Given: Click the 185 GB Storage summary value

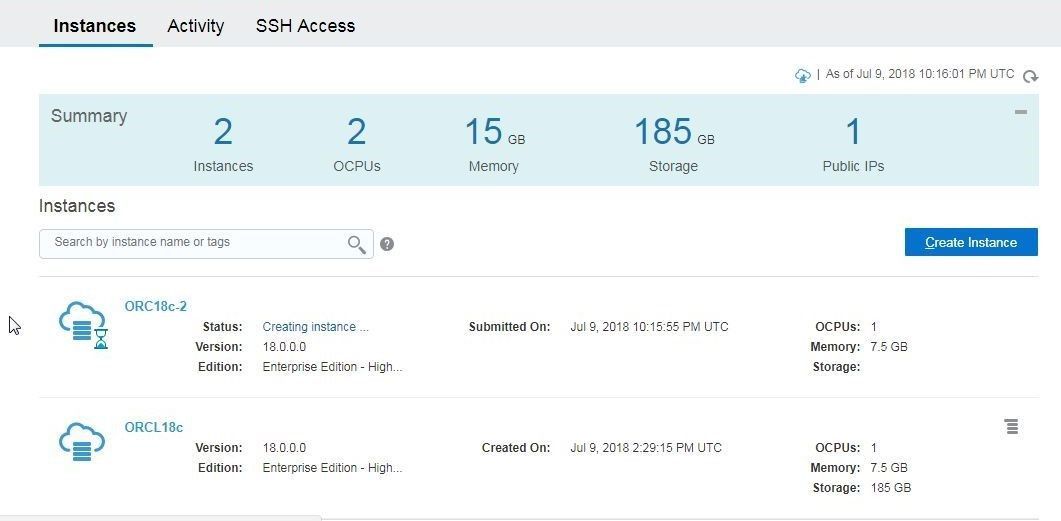Looking at the screenshot, I should (x=673, y=131).
